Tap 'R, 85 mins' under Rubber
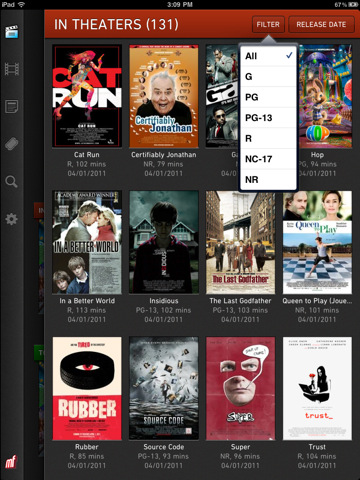Viewport: 360px width, 480px height. (87, 456)
